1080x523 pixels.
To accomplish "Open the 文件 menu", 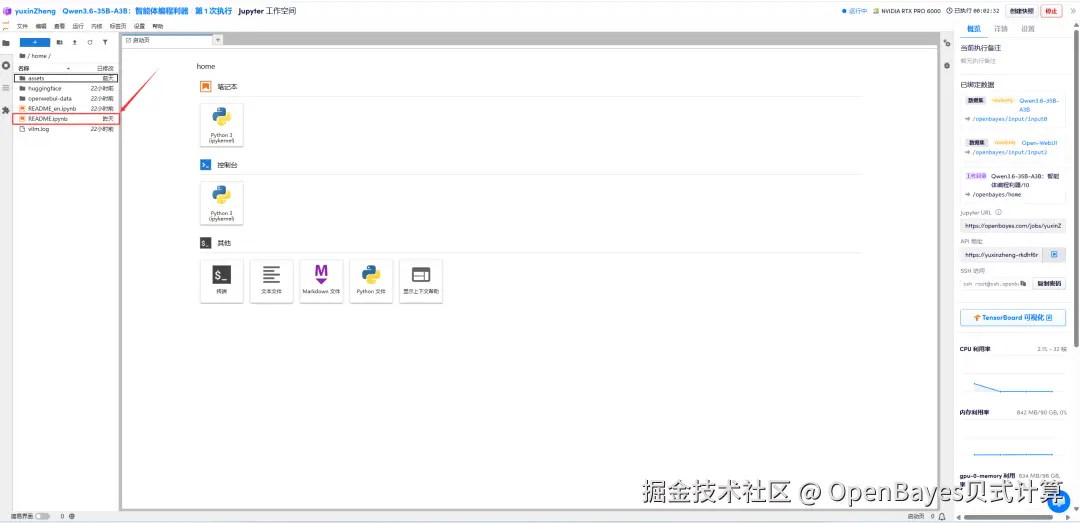I will click(22, 26).
